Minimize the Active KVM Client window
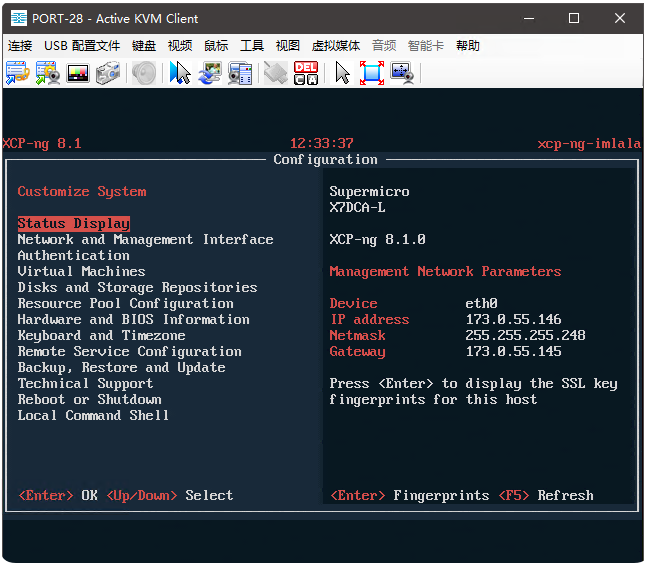This screenshot has height=563, width=650. point(529,18)
